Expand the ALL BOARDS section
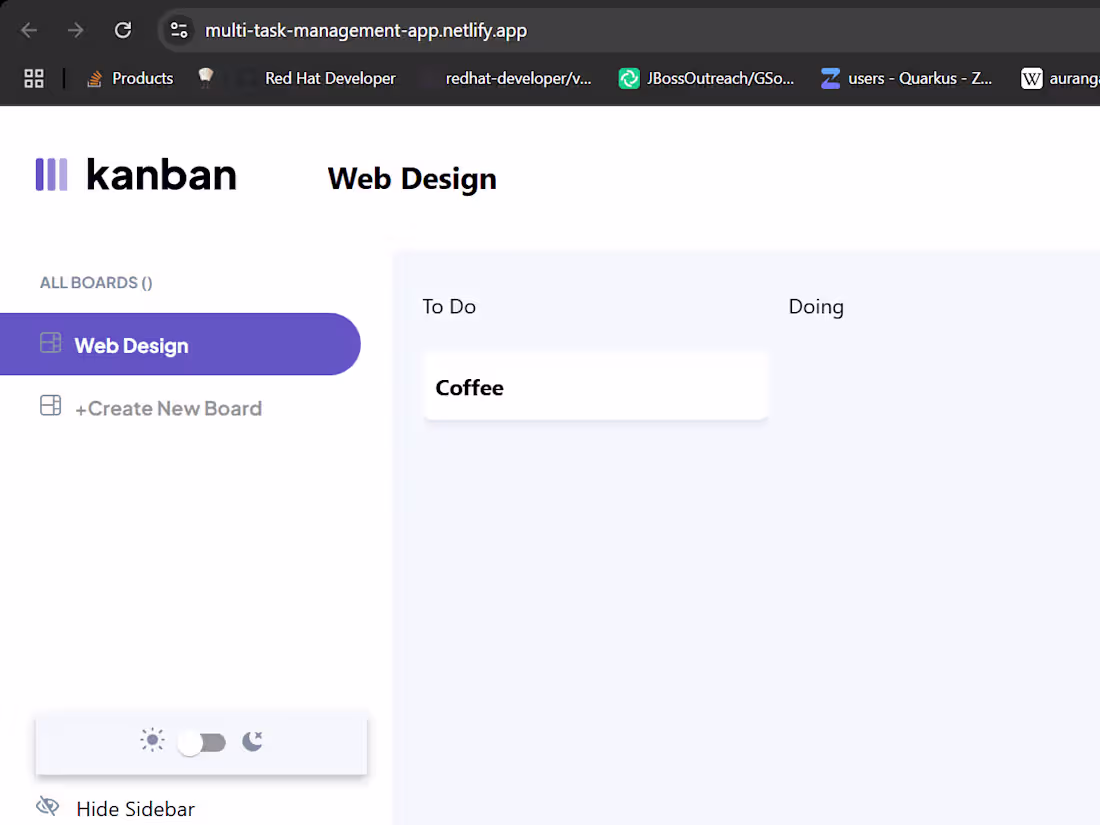This screenshot has width=1100, height=825. point(95,282)
